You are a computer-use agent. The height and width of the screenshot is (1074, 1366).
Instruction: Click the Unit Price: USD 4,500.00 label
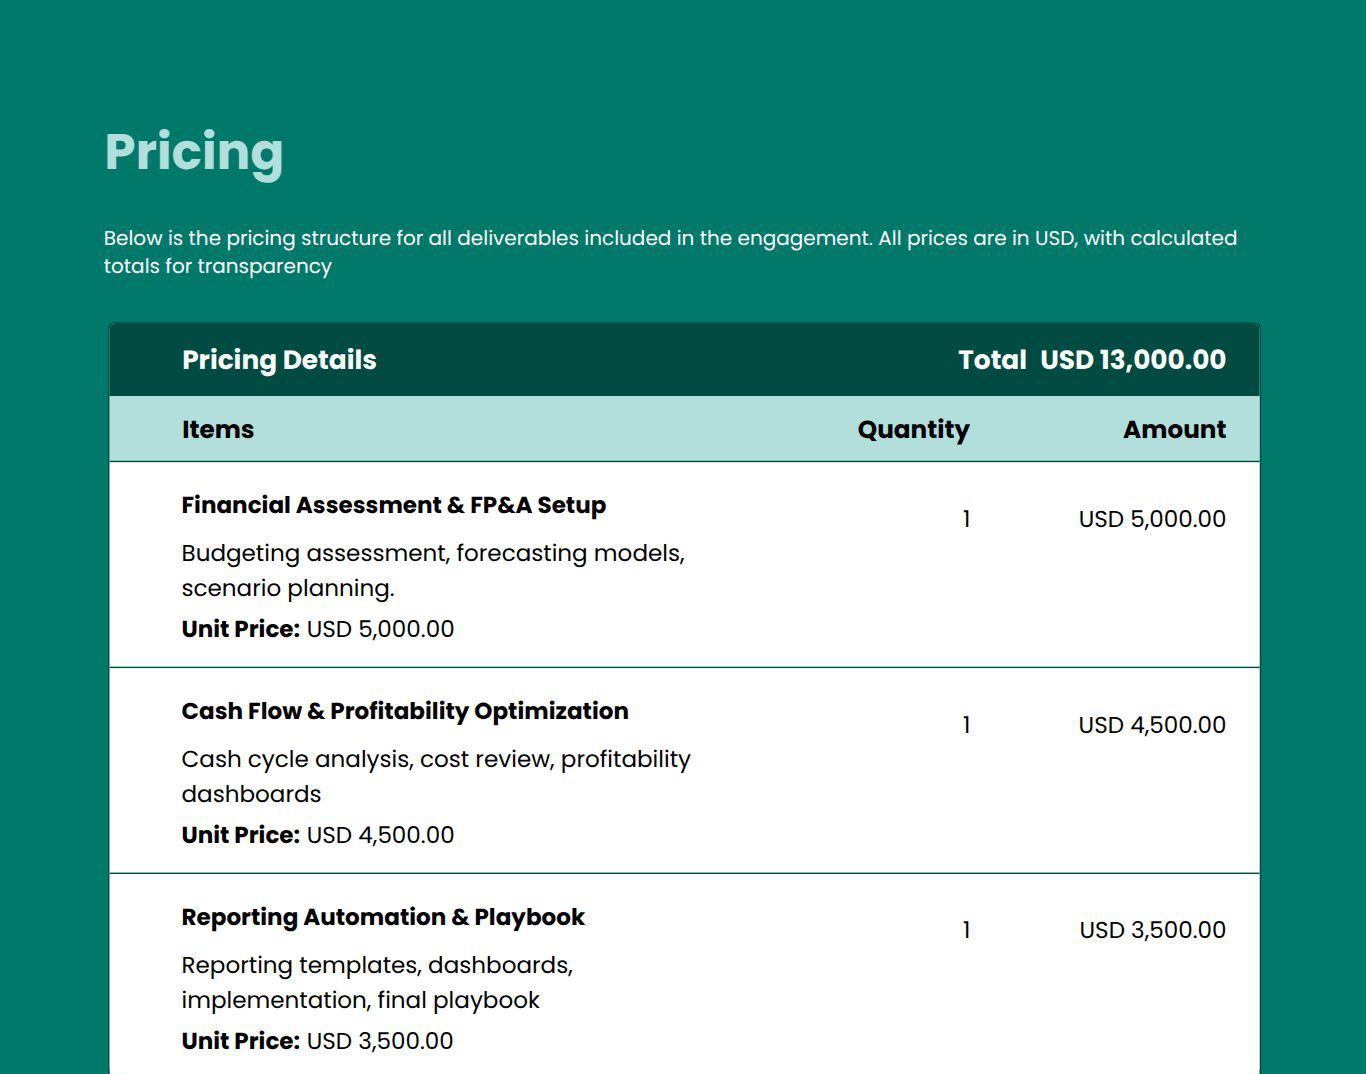(317, 835)
